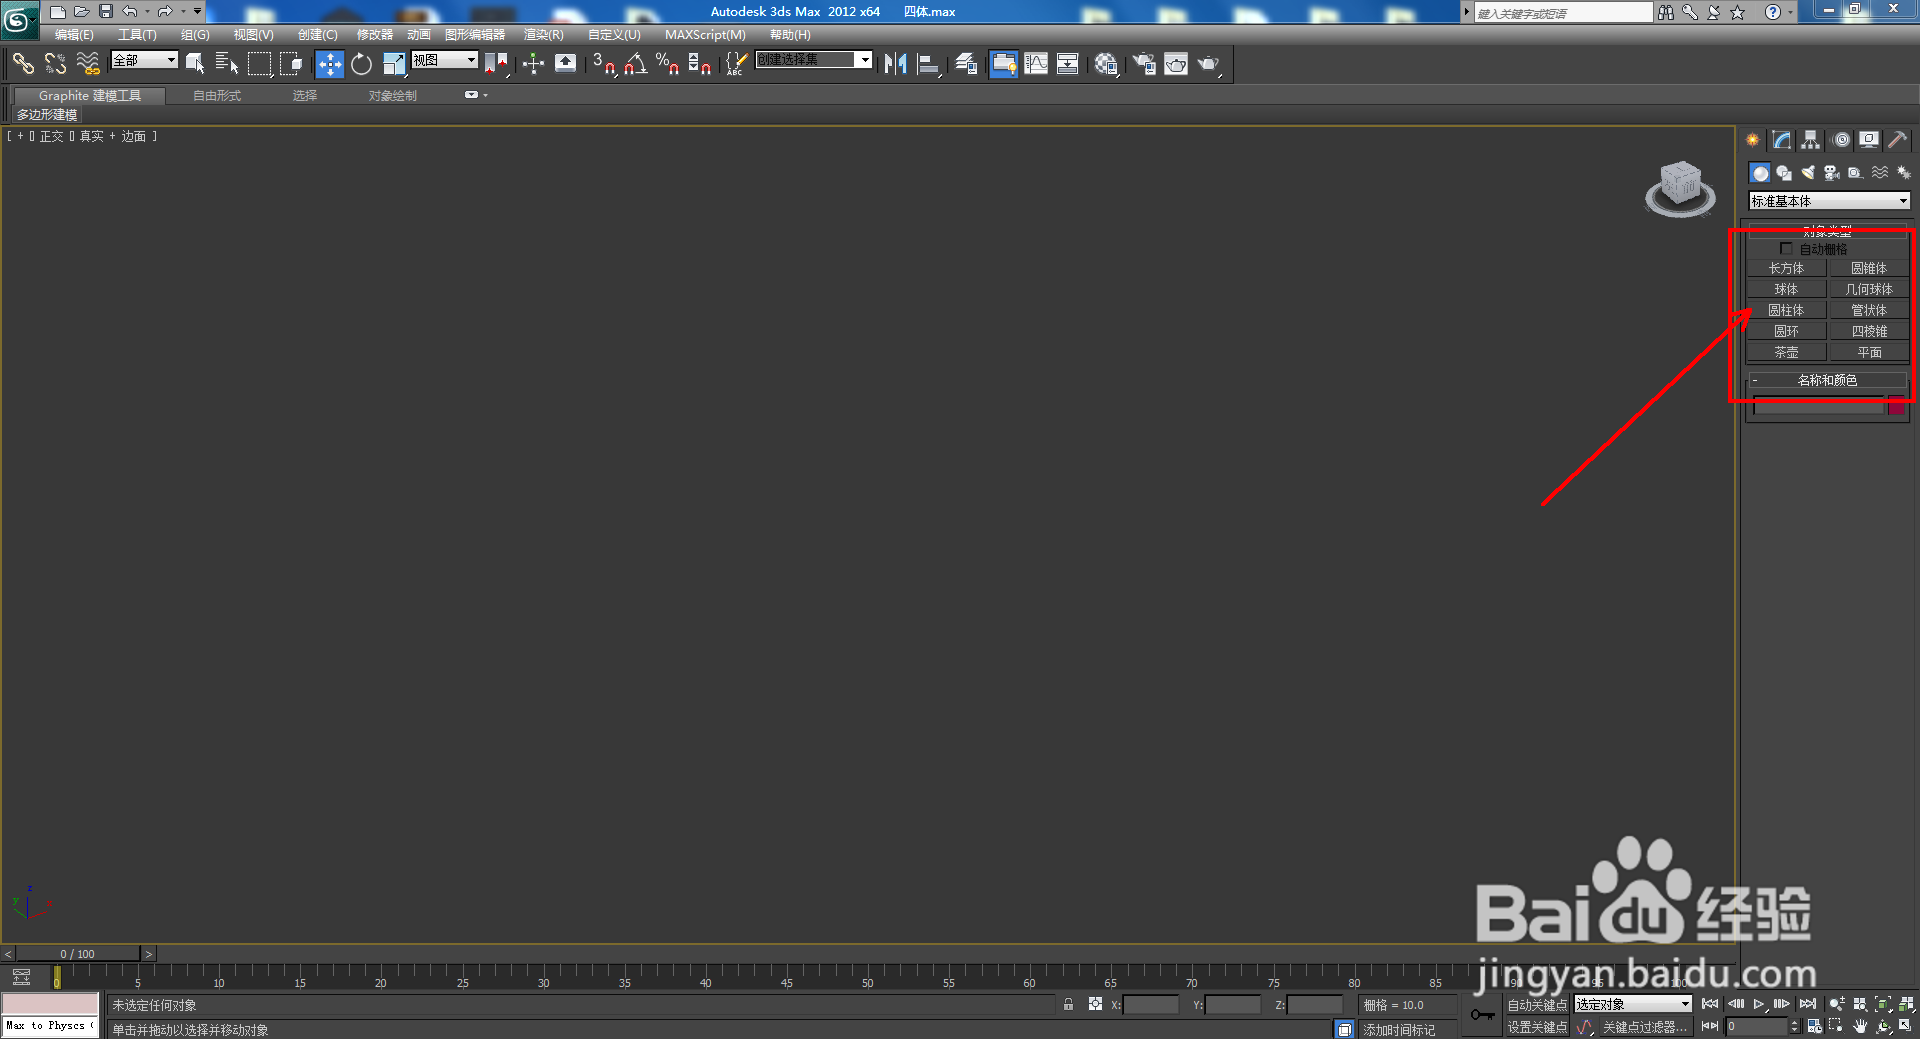Open the Curve Editor icon
This screenshot has width=1920, height=1039.
[x=1036, y=64]
